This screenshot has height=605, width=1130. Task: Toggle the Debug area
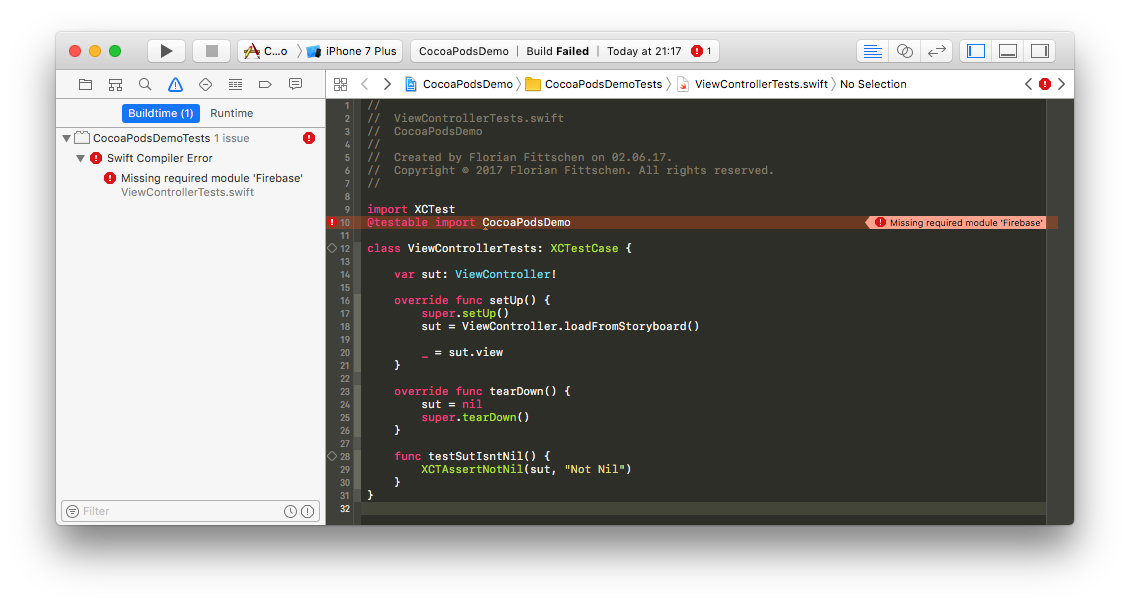1007,51
